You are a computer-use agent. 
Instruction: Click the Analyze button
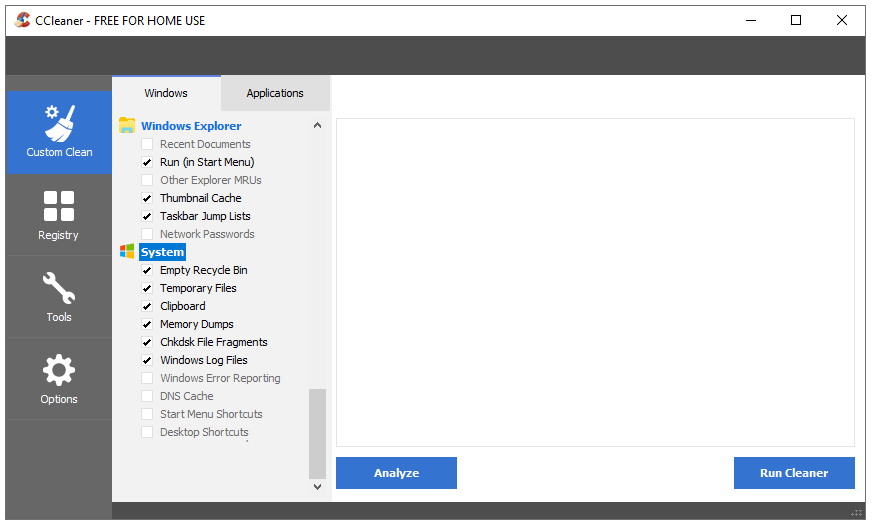point(396,473)
